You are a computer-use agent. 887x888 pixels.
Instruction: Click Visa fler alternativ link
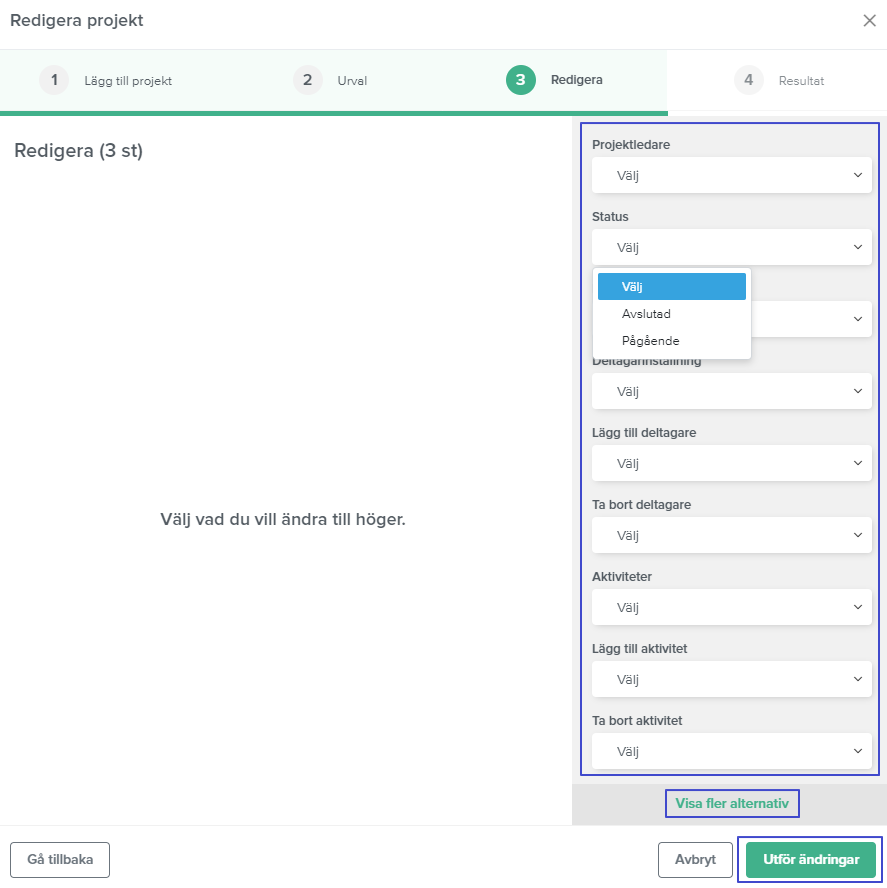[x=732, y=803]
